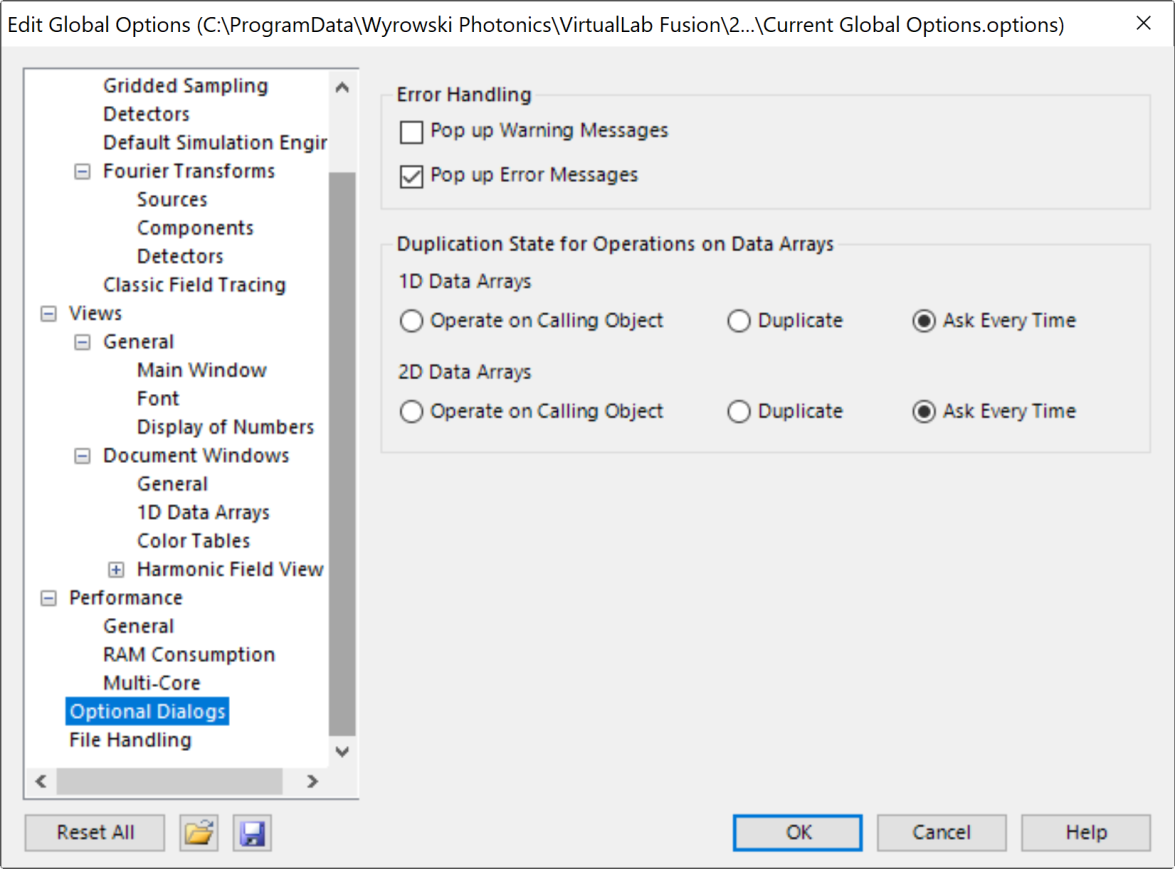The width and height of the screenshot is (1175, 869).
Task: Select Detectors under Fourier Transforms
Action: click(180, 256)
